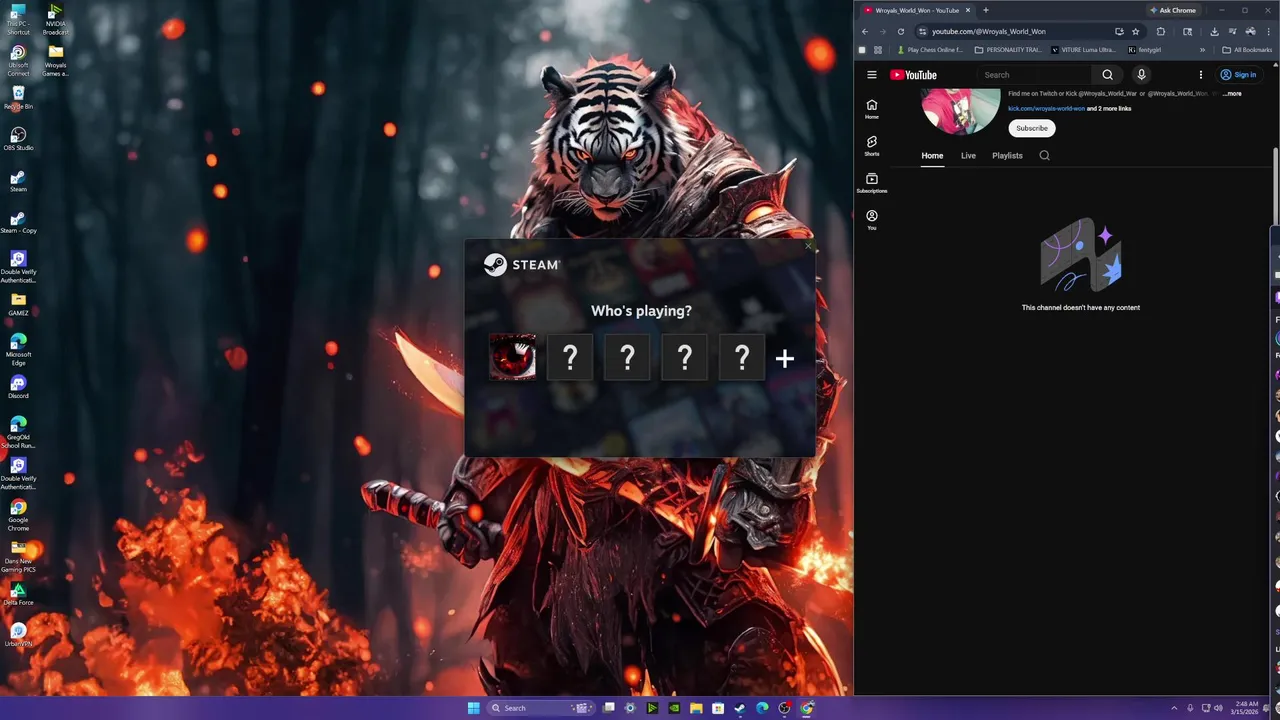Open Shorts in YouTube sidebar

(x=872, y=146)
